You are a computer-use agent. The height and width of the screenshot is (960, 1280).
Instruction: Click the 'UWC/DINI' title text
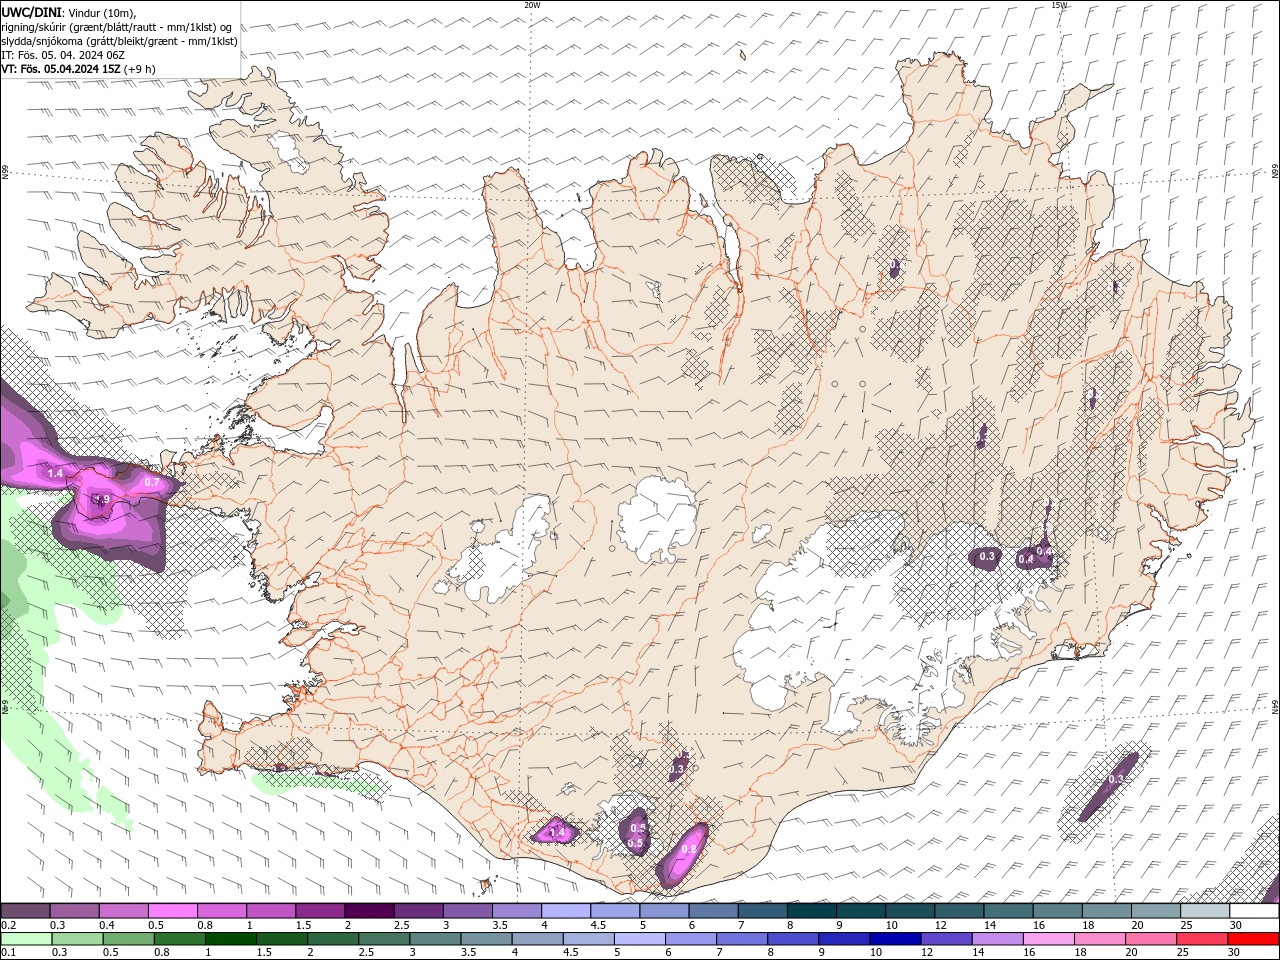(x=31, y=12)
